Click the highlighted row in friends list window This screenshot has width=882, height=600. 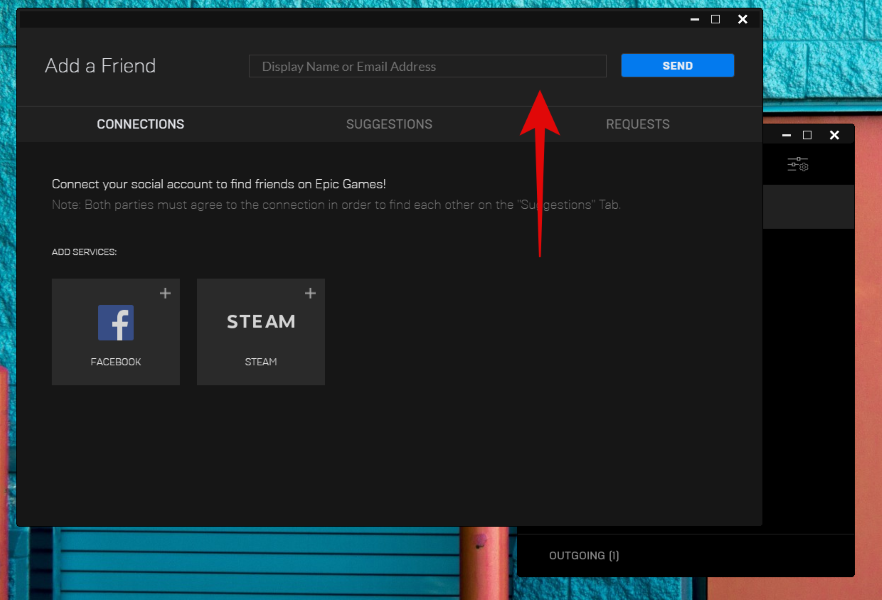coord(808,207)
